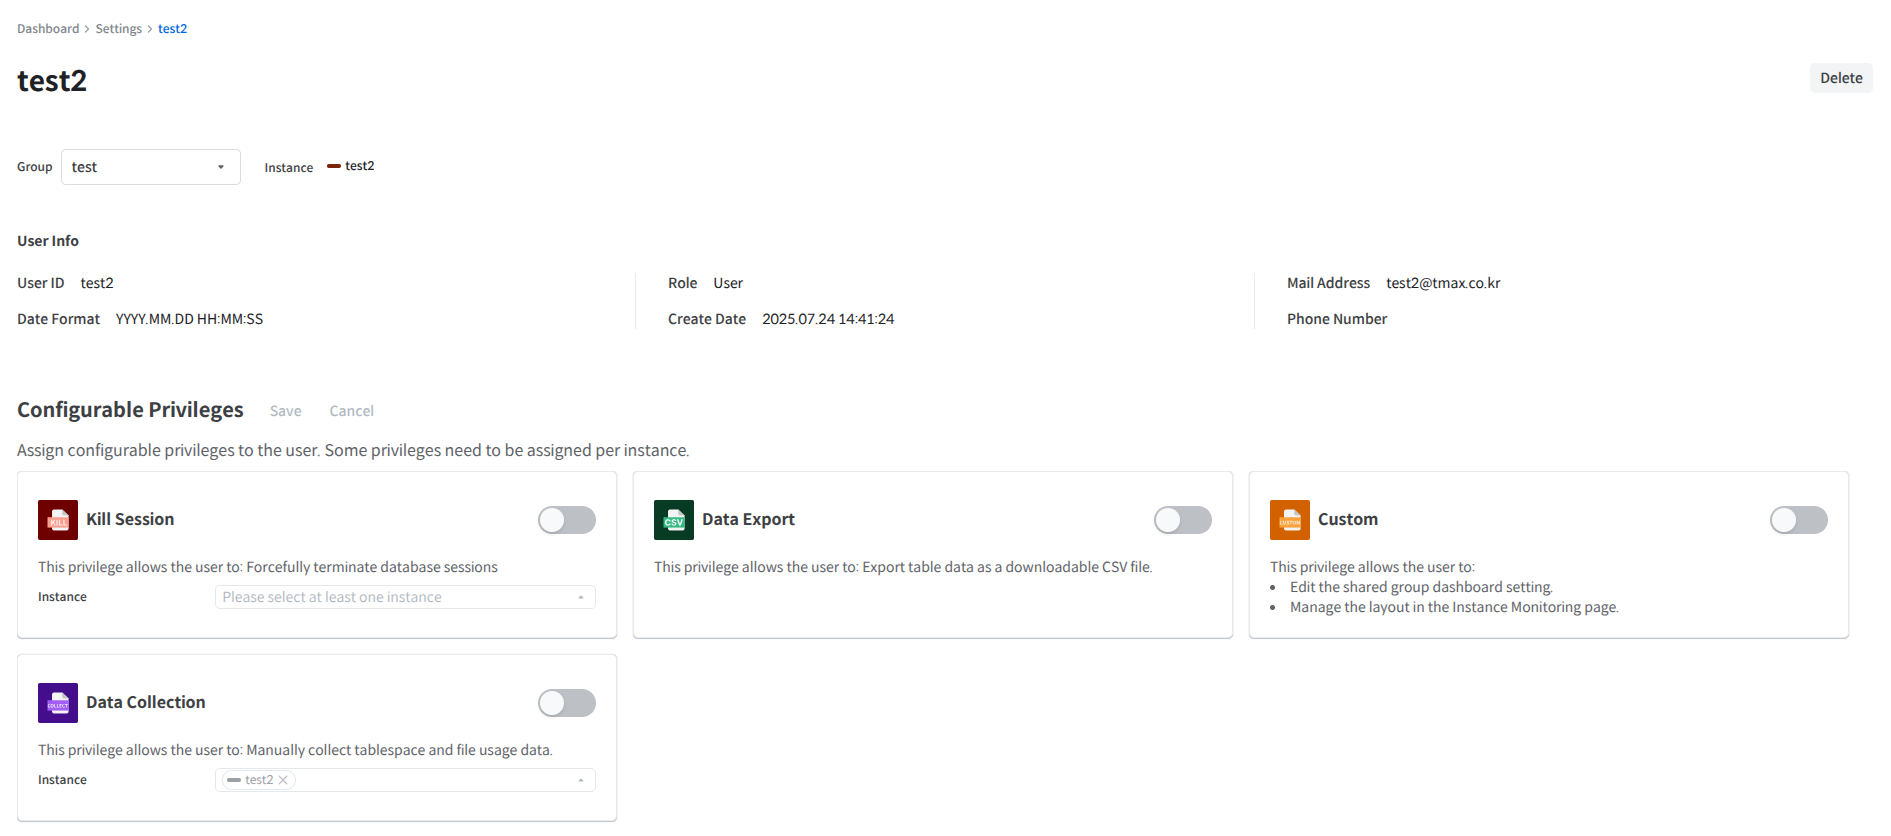1891x836 pixels.
Task: Remove test2 tag from Data Collection instance
Action: (x=283, y=780)
